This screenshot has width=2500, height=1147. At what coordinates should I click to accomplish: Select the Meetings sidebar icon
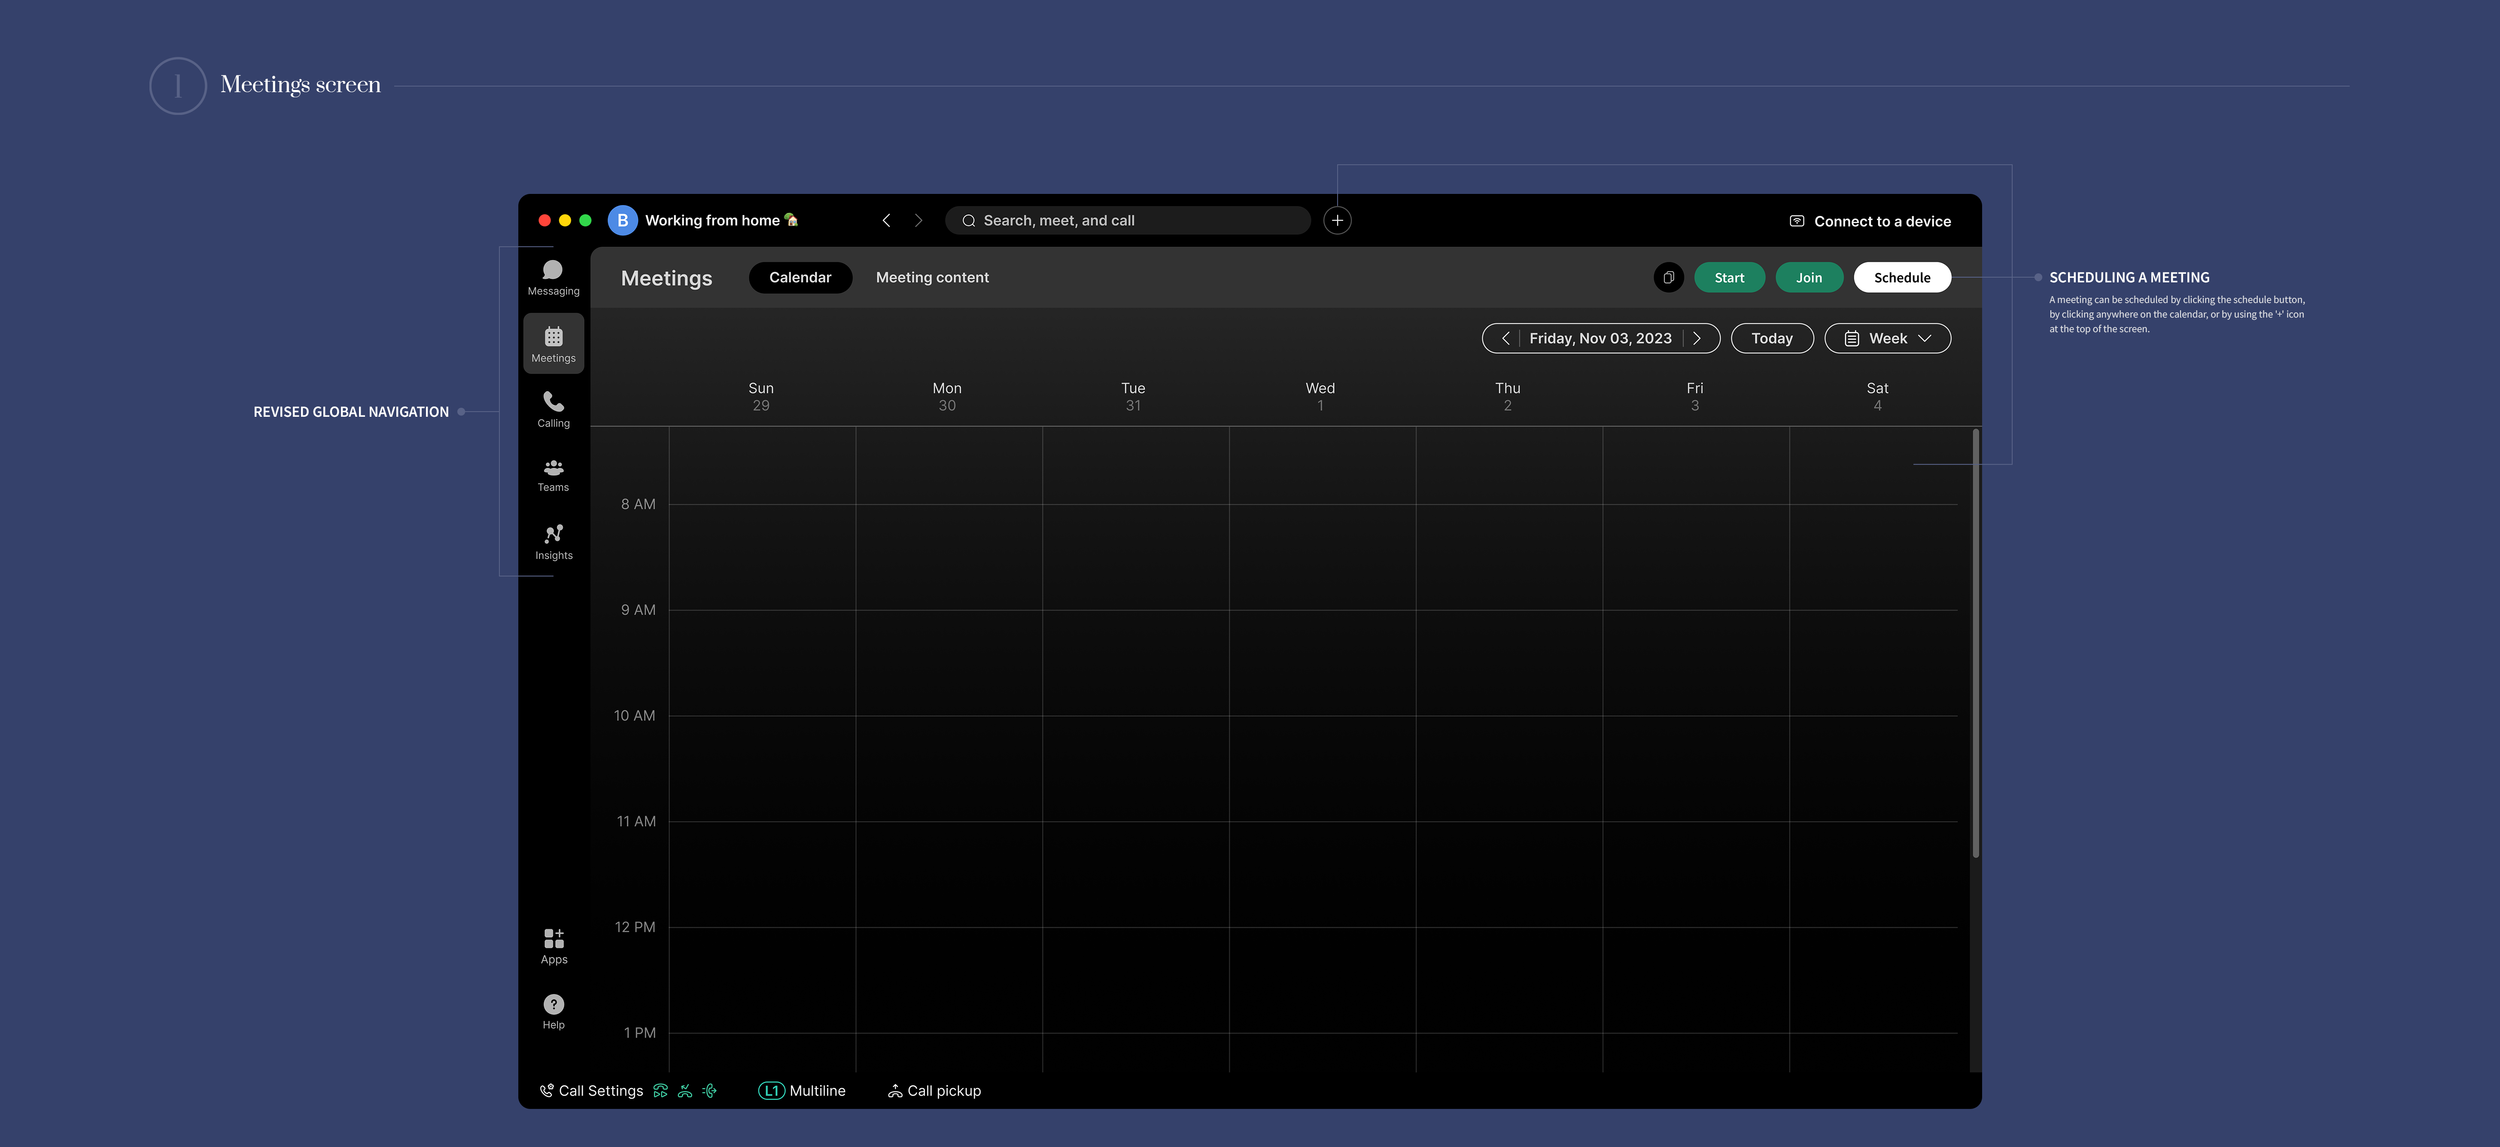[x=553, y=344]
